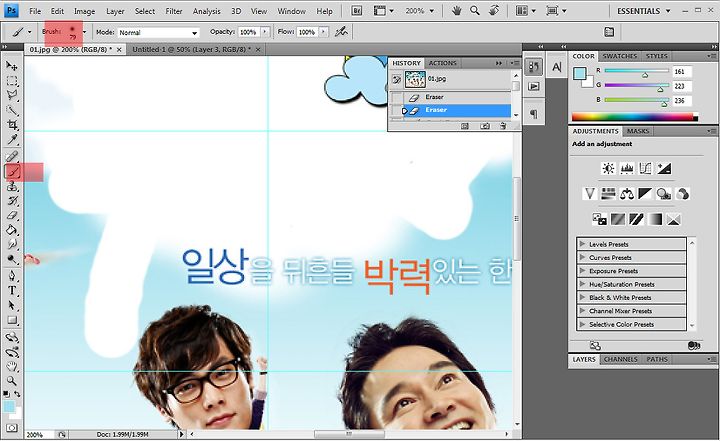Select the Clone Stamp tool
This screenshot has width=720, height=441.
pos(12,187)
